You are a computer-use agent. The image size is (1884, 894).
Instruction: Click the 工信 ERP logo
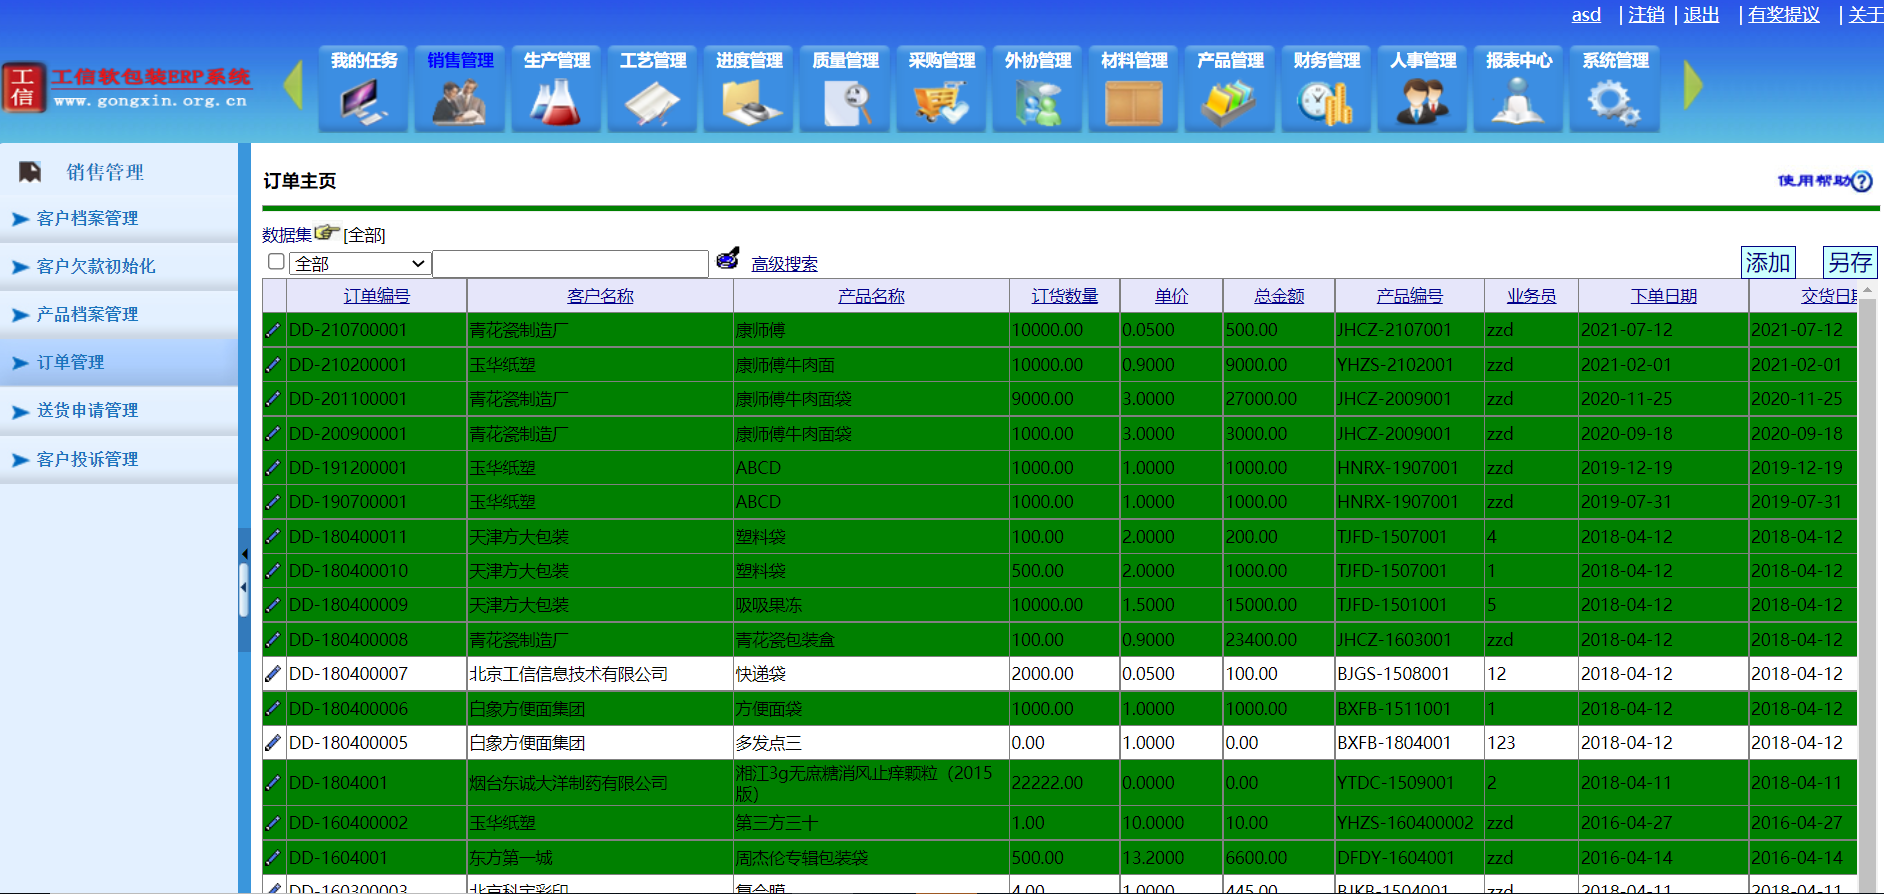coord(126,88)
